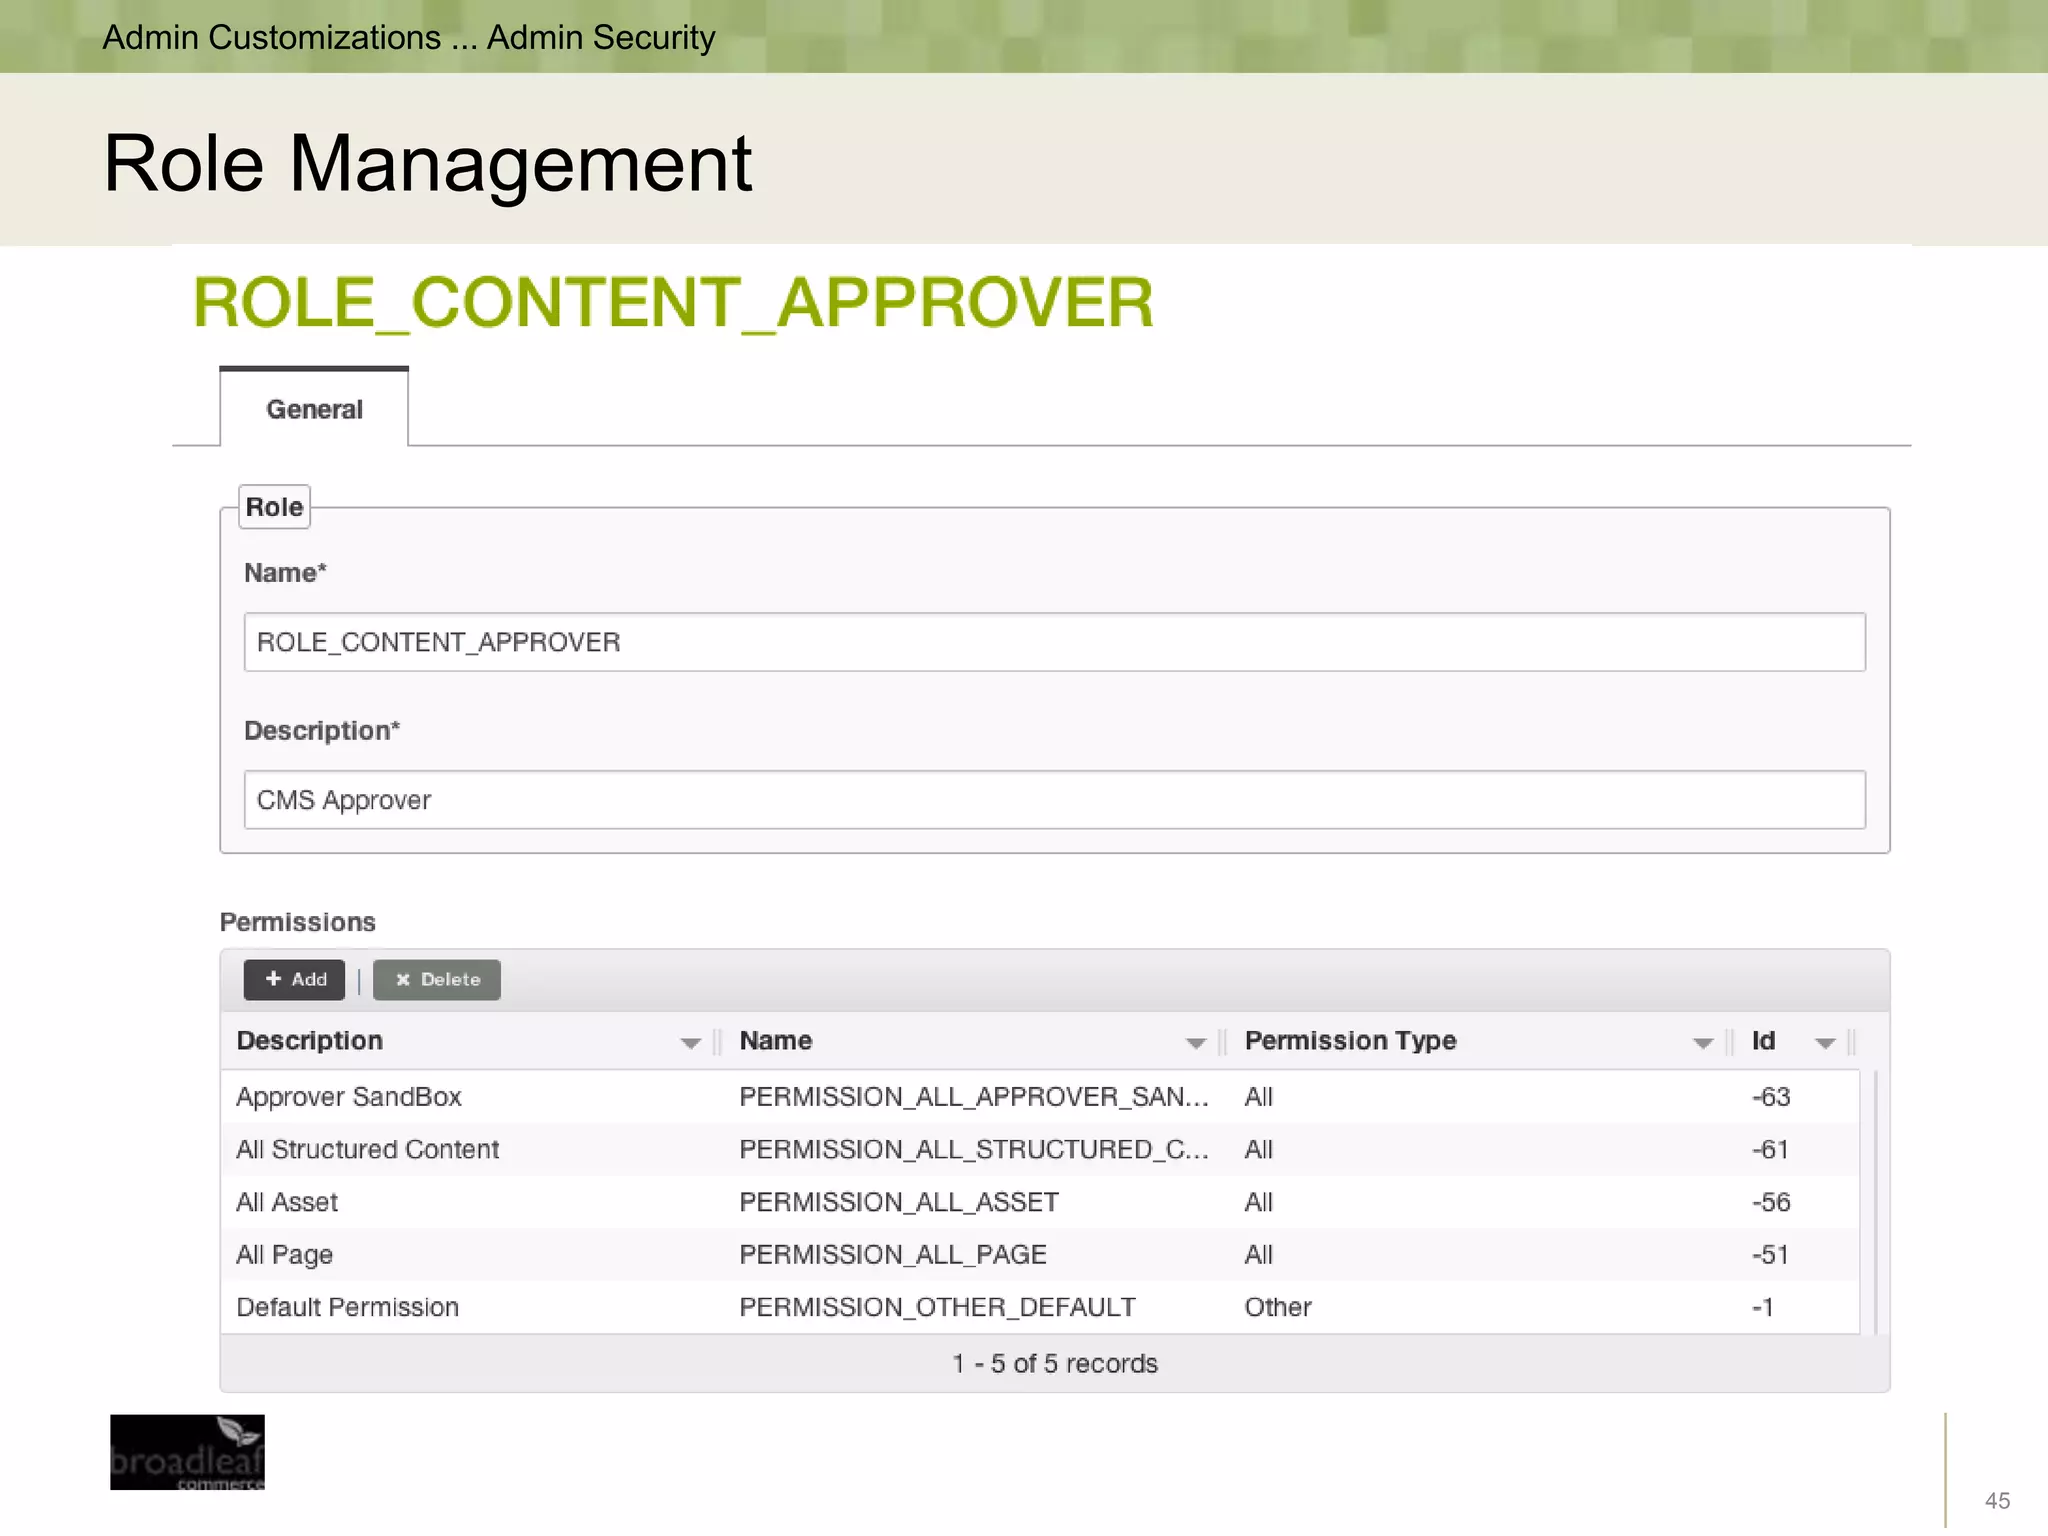Screen dimensions: 2048x1536
Task: Sort by the Description column header
Action: tap(309, 1040)
